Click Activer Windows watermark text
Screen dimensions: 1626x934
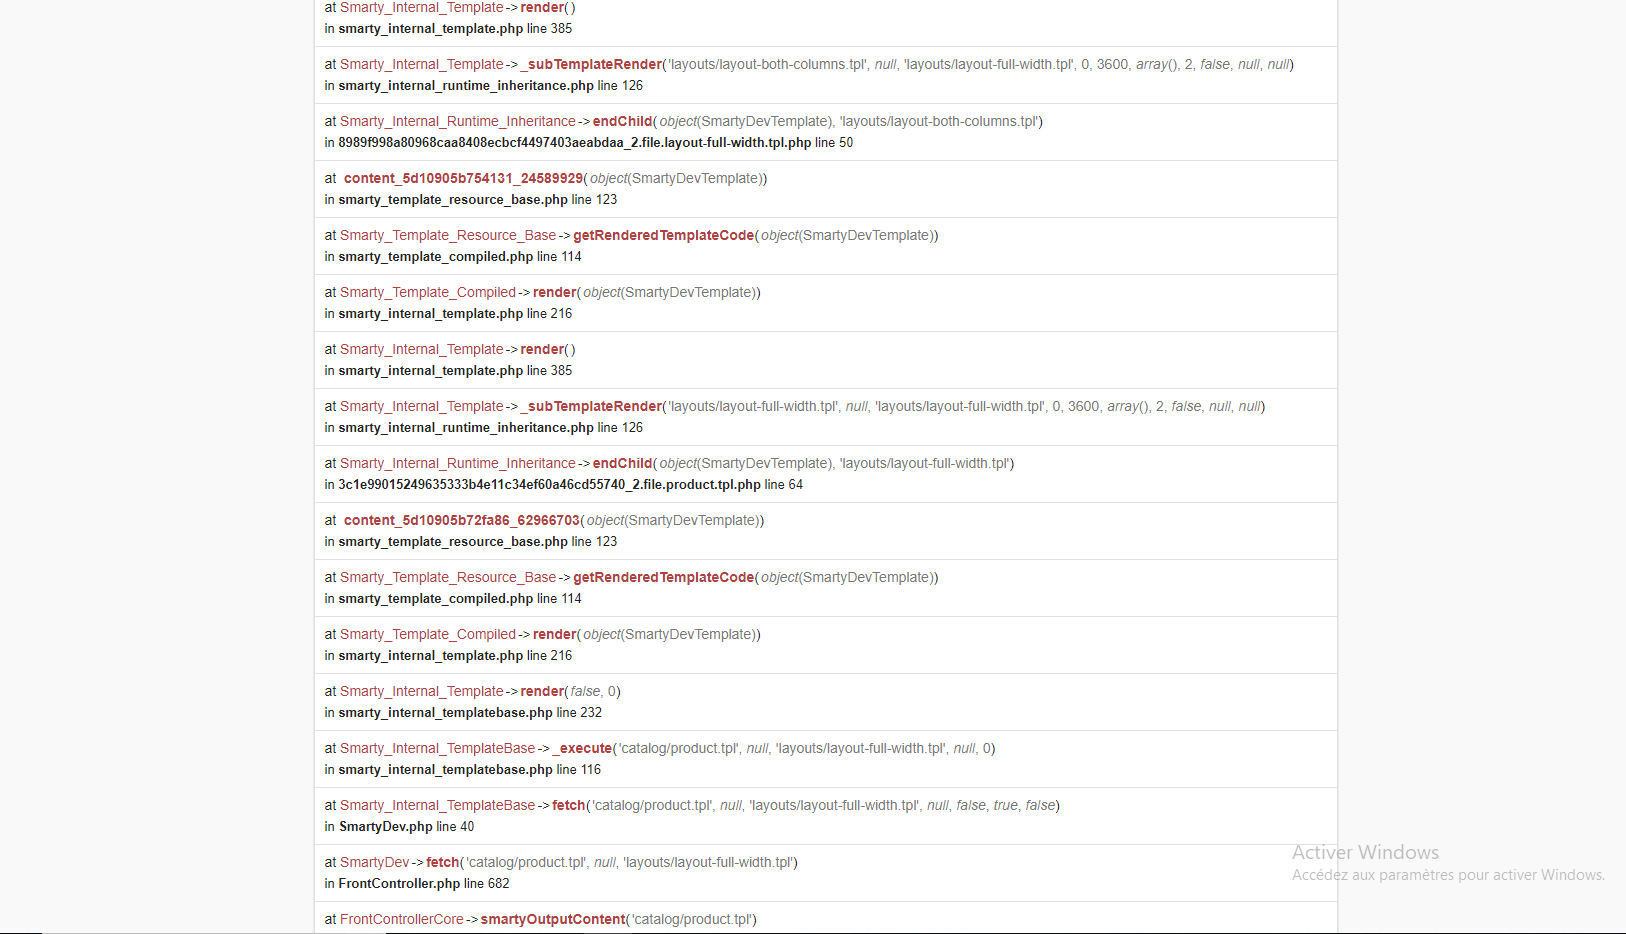(1365, 852)
